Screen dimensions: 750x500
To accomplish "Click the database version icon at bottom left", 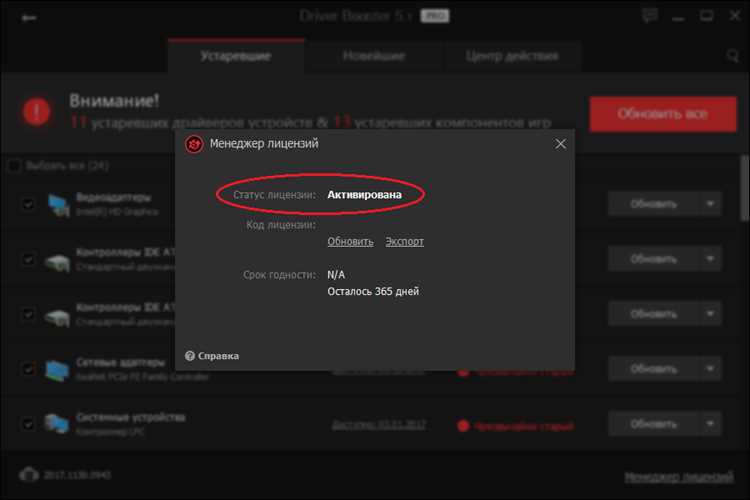I will pyautogui.click(x=29, y=475).
